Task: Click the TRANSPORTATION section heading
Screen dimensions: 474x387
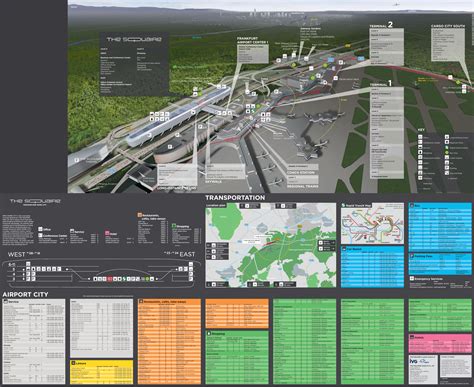Action: (x=235, y=198)
